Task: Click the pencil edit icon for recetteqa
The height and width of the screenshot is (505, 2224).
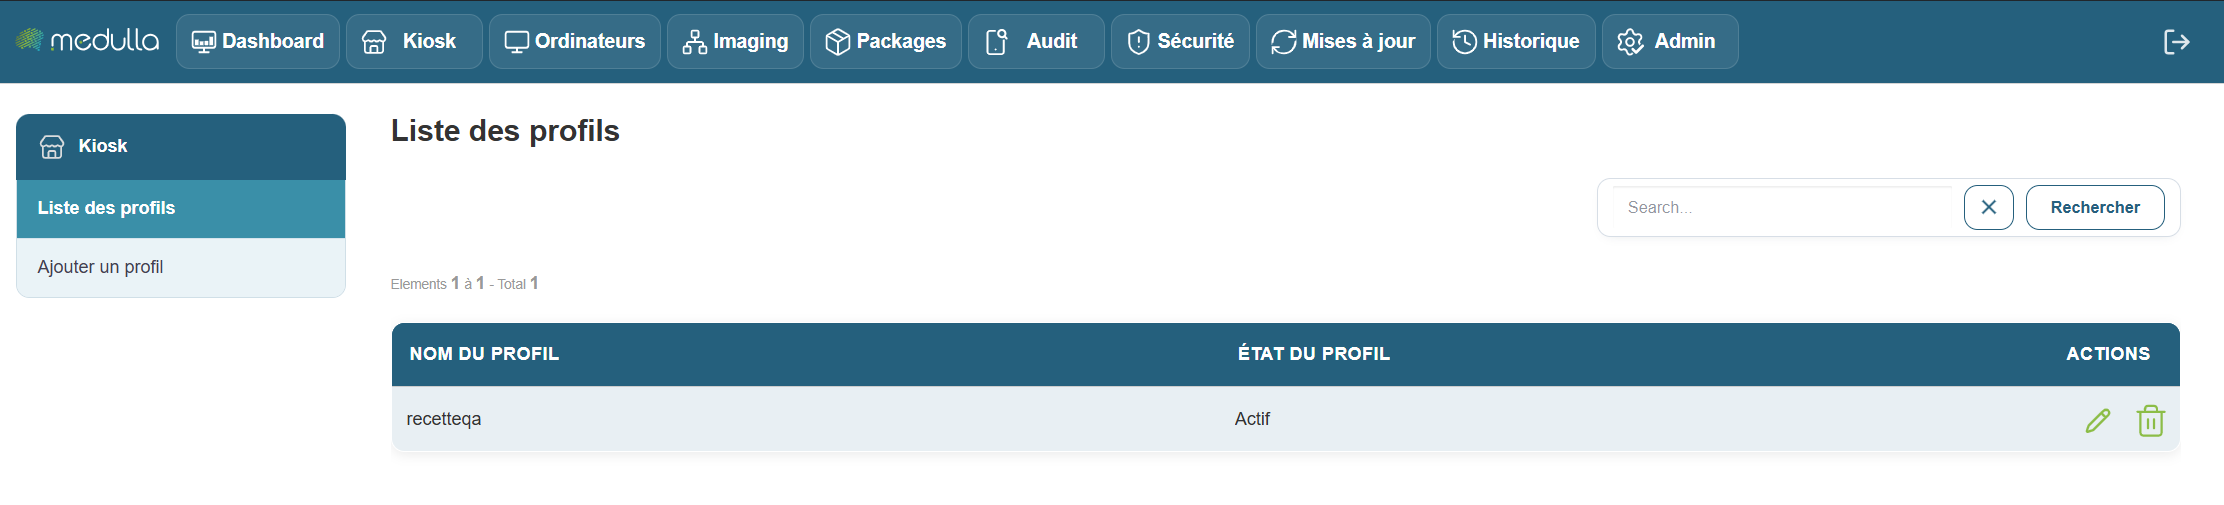Action: 2097,421
